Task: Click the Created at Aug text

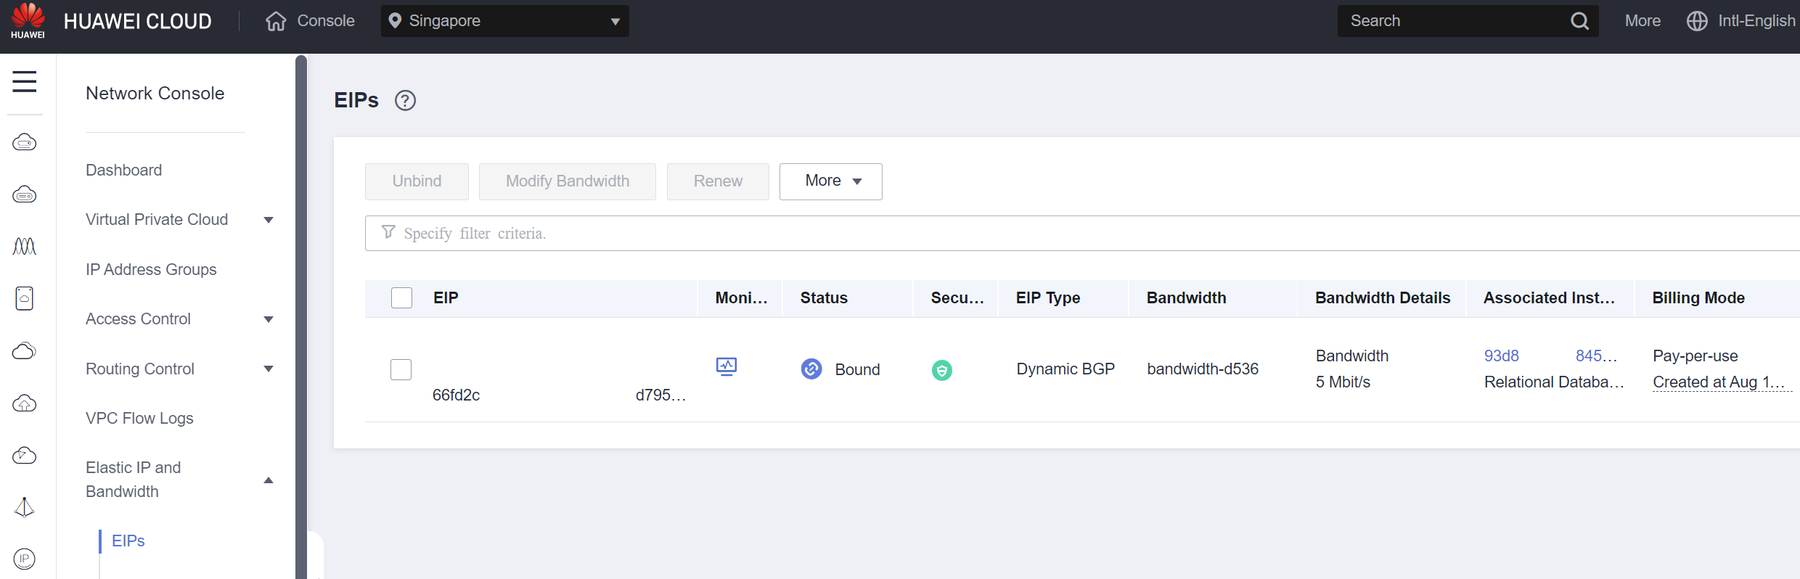Action: point(1719,382)
